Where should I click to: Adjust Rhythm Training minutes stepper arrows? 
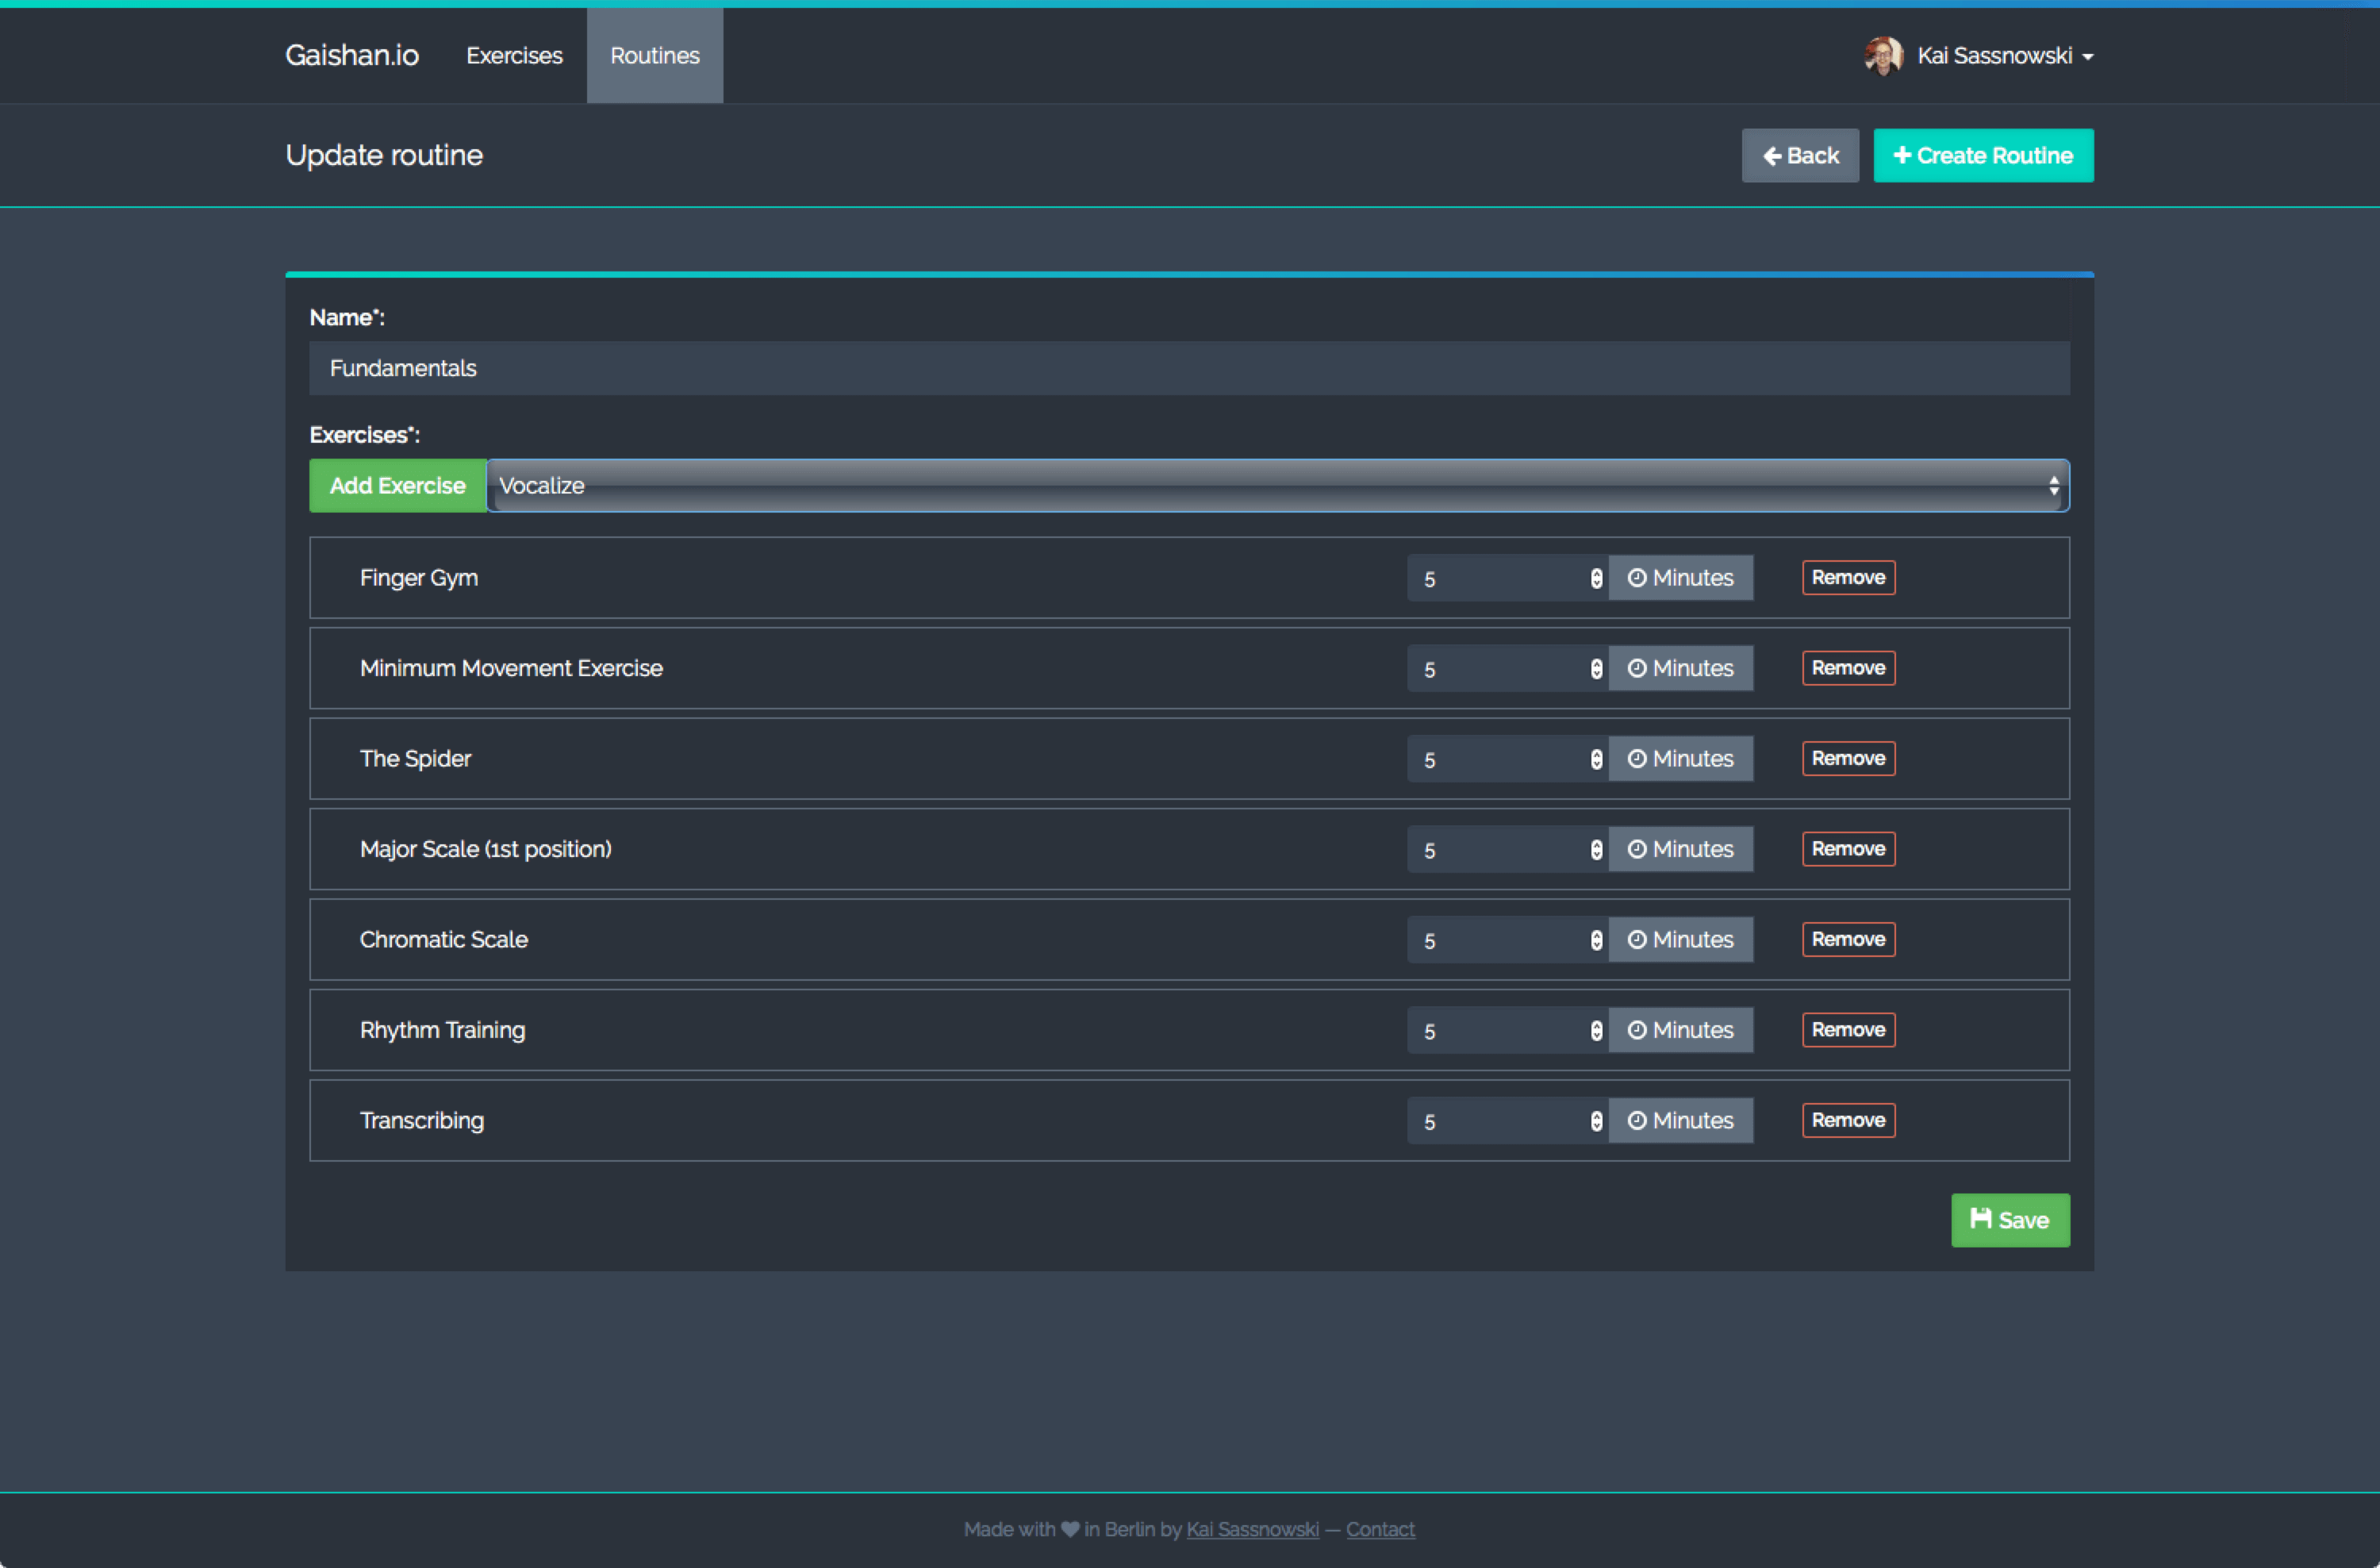coord(1597,1031)
